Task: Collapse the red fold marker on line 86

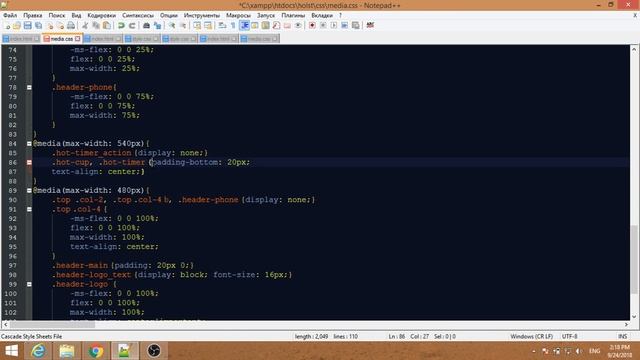Action: [x=29, y=162]
